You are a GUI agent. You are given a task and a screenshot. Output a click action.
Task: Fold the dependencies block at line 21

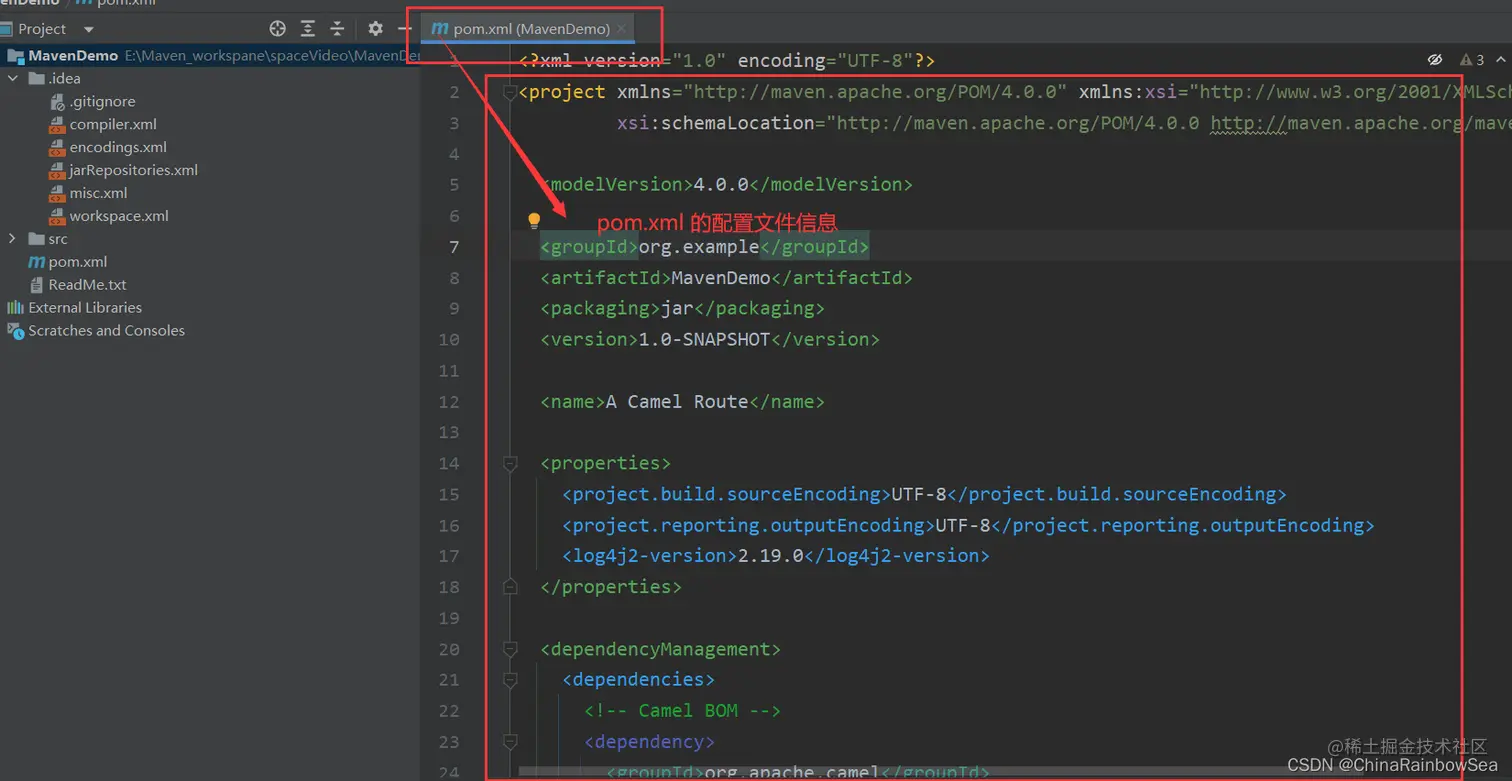coord(510,680)
